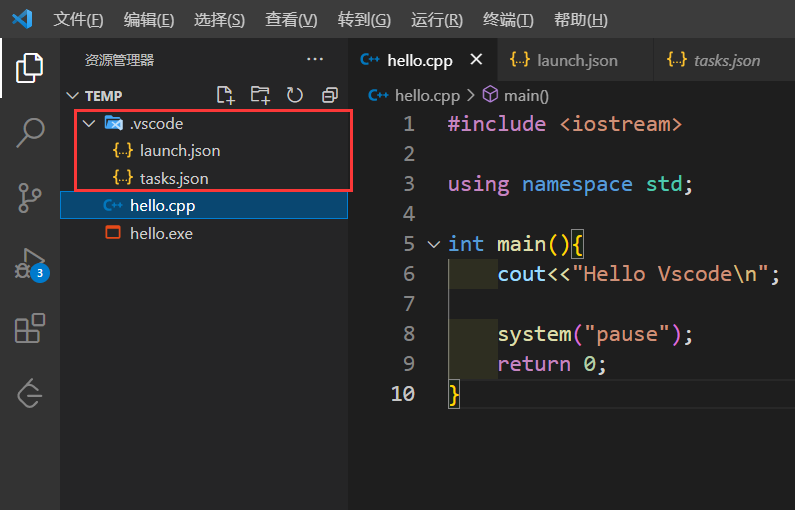
Task: Close the hello.cpp editor tab
Action: pos(476,59)
